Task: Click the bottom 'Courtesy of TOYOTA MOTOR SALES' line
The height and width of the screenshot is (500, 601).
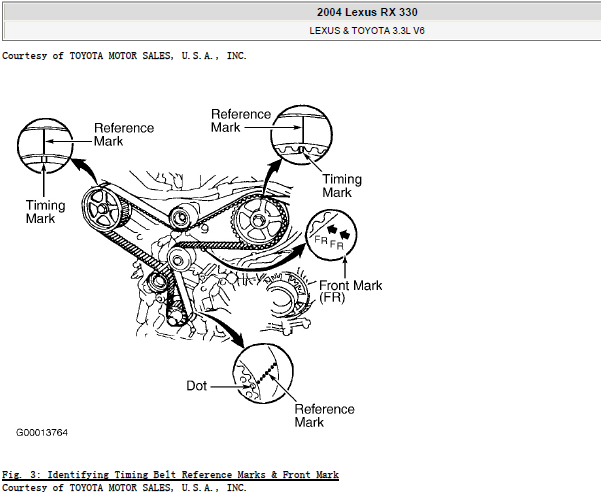Action: coord(124,488)
